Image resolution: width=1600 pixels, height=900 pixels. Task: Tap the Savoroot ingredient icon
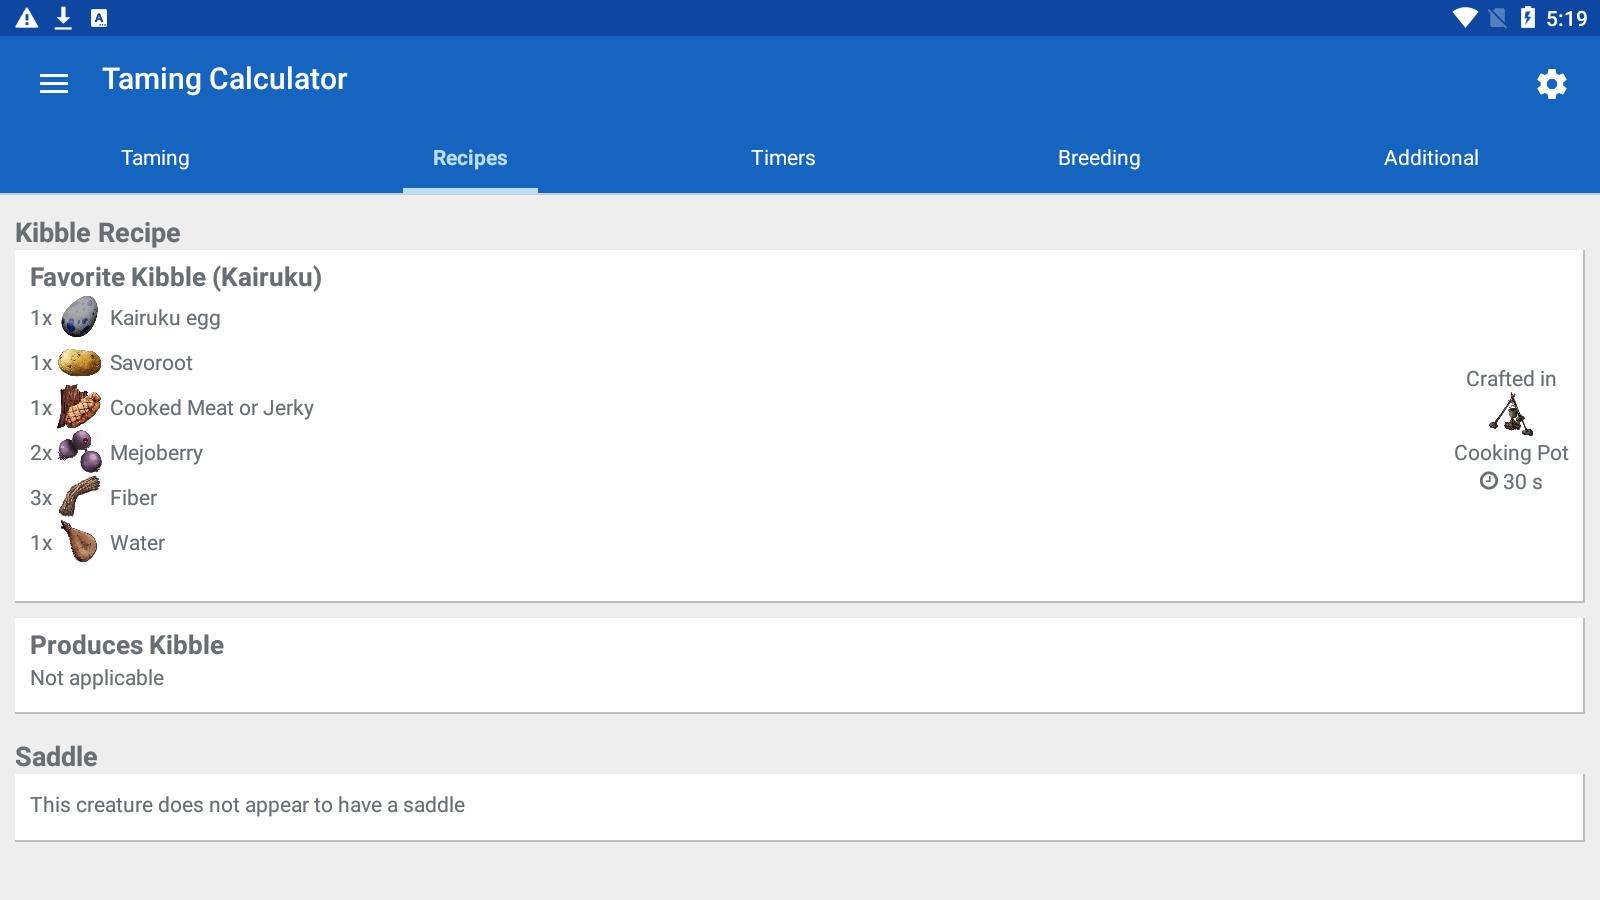coord(80,363)
